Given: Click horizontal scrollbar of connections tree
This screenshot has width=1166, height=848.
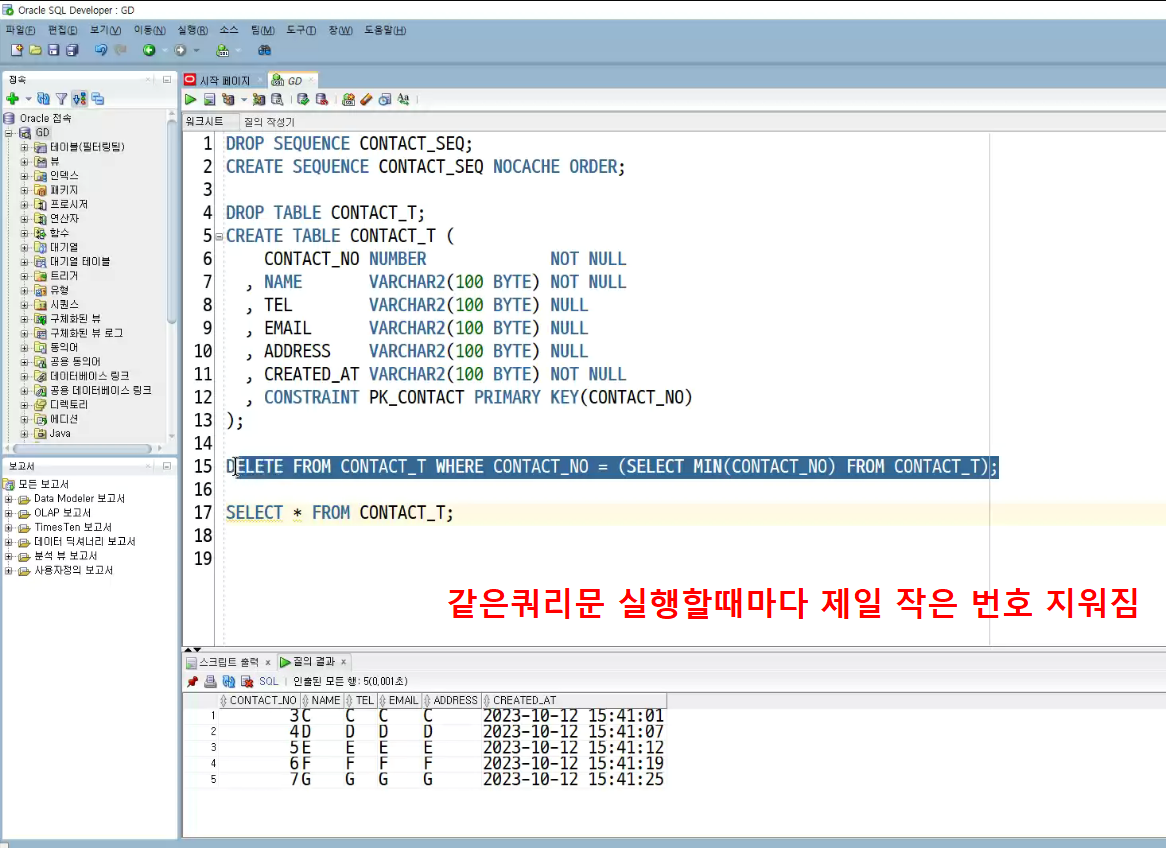Looking at the screenshot, I should pyautogui.click(x=83, y=448).
